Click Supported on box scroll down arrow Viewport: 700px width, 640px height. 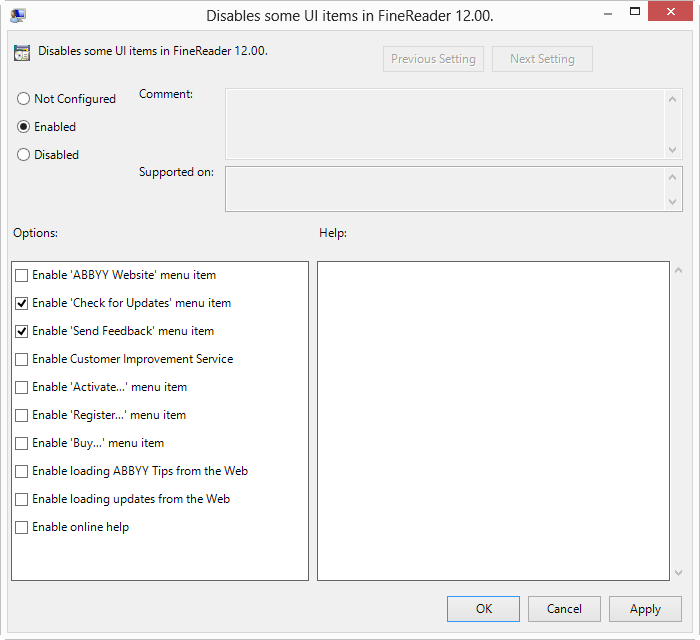click(673, 202)
